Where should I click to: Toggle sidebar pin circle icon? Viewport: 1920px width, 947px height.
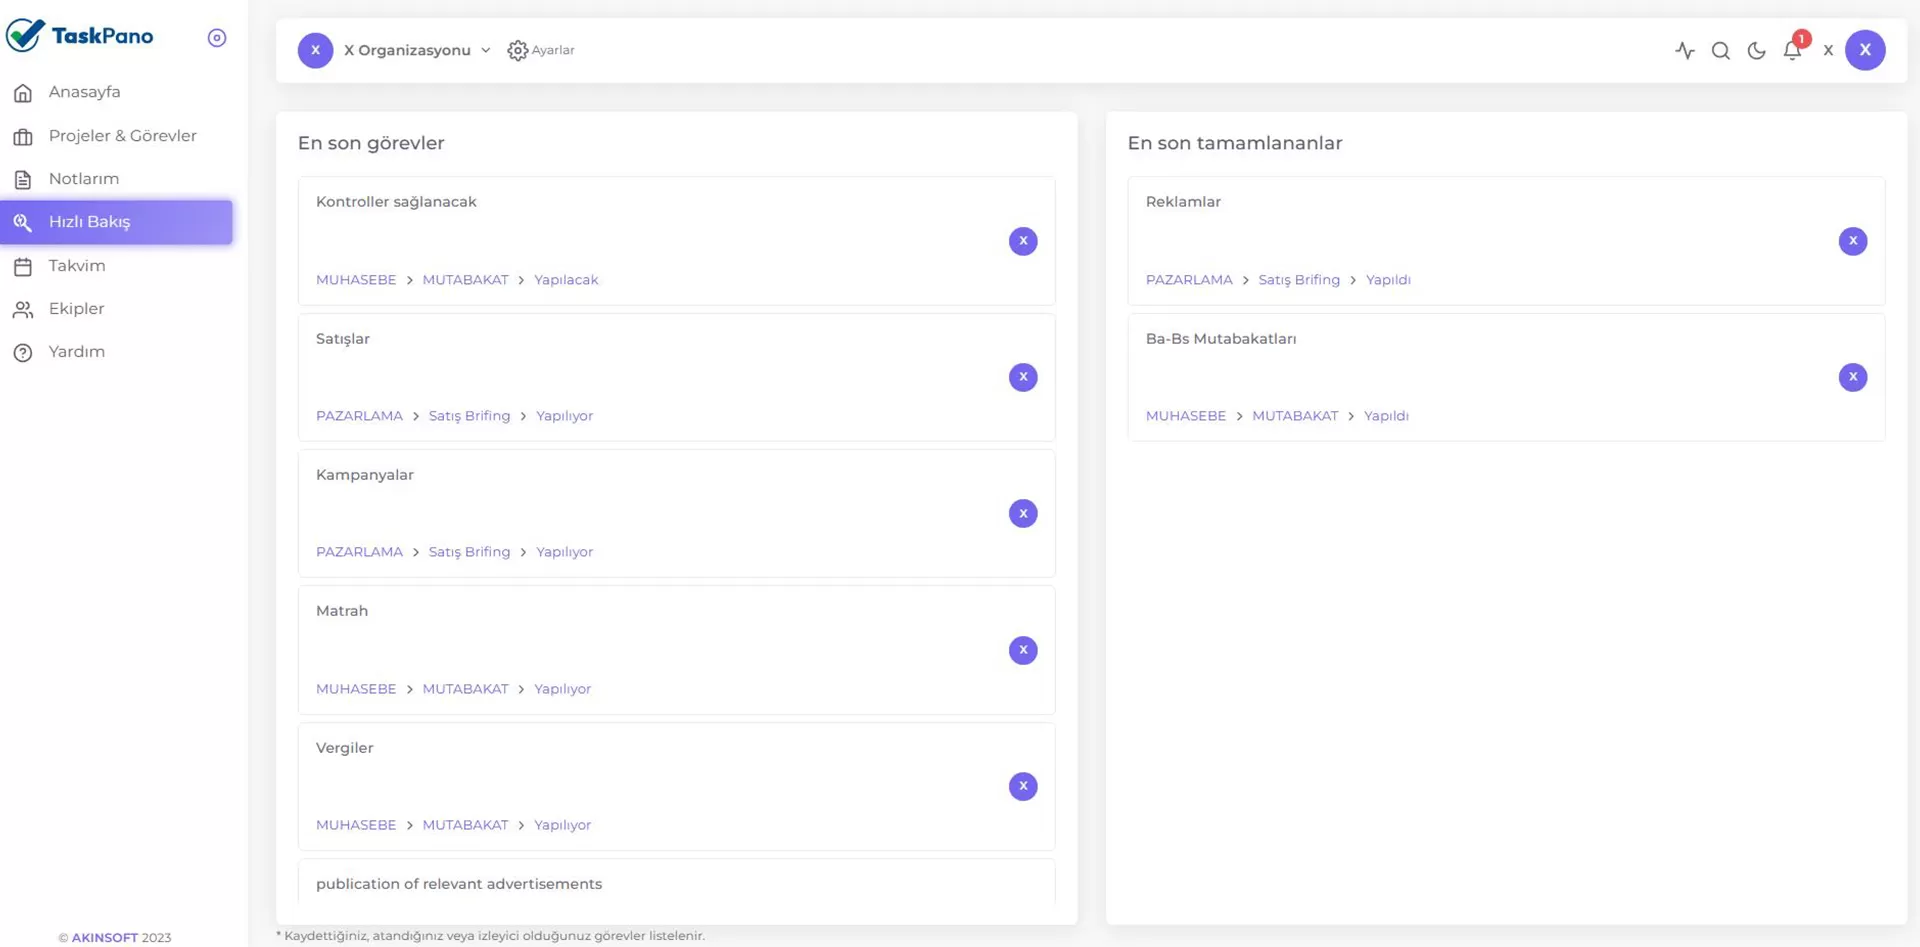coord(217,38)
